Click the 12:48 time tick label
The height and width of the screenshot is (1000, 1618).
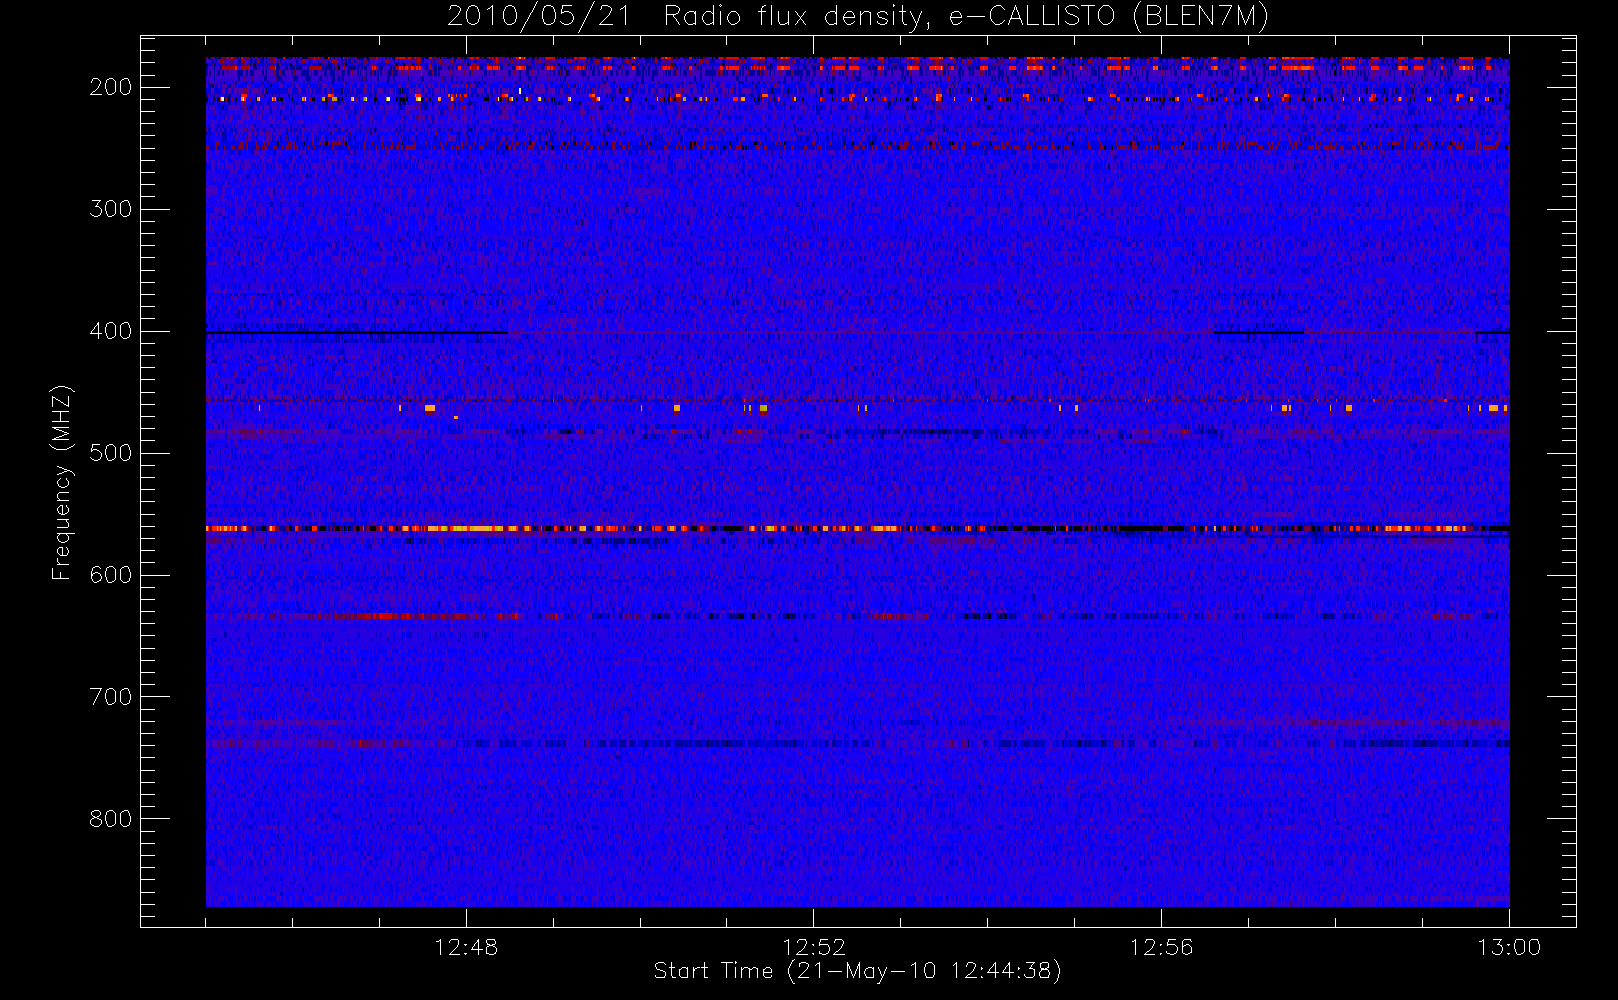pos(466,947)
